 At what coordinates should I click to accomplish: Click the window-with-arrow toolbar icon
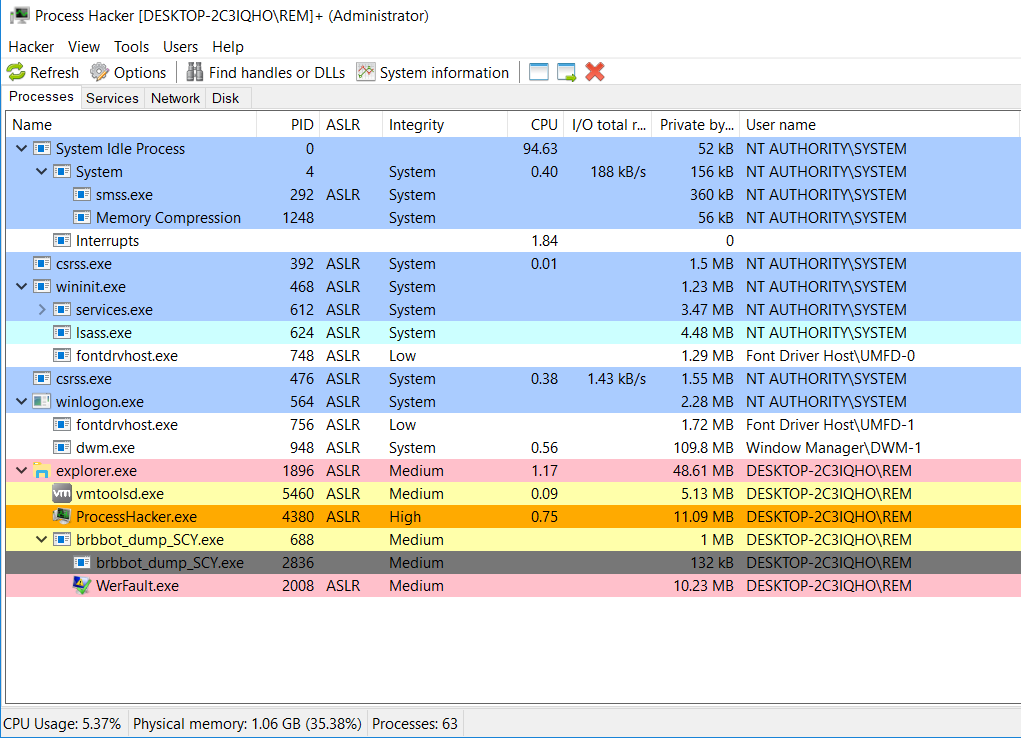[x=567, y=72]
